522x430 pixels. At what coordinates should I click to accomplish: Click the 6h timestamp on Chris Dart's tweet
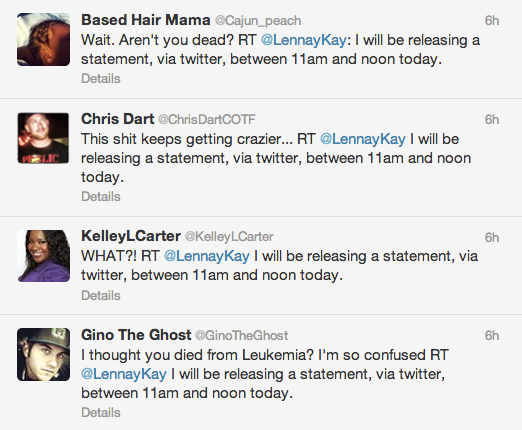[x=492, y=120]
